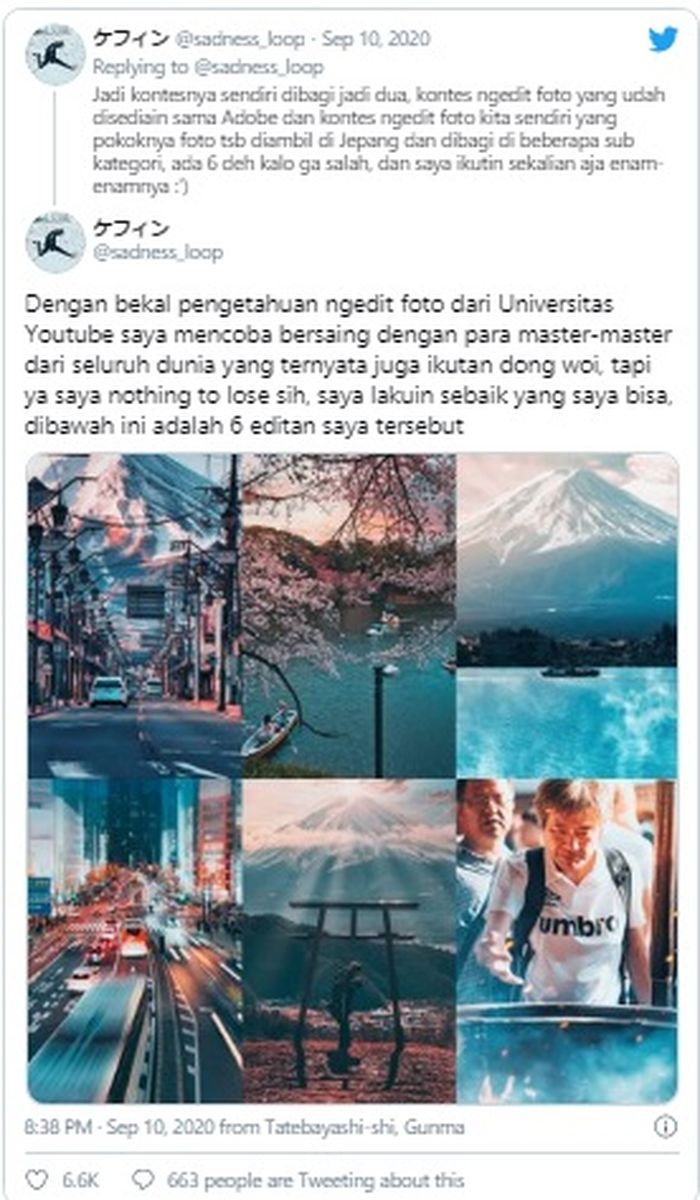Open the main tweet's profile avatar
Screen dimensions: 700x1200
[x=56, y=242]
